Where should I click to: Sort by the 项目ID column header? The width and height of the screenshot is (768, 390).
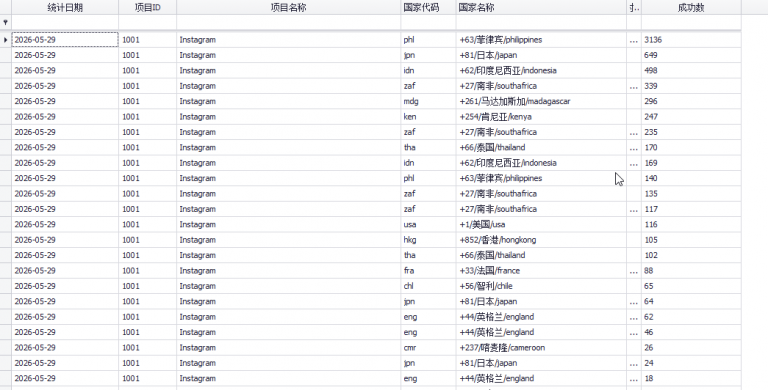pos(147,7)
